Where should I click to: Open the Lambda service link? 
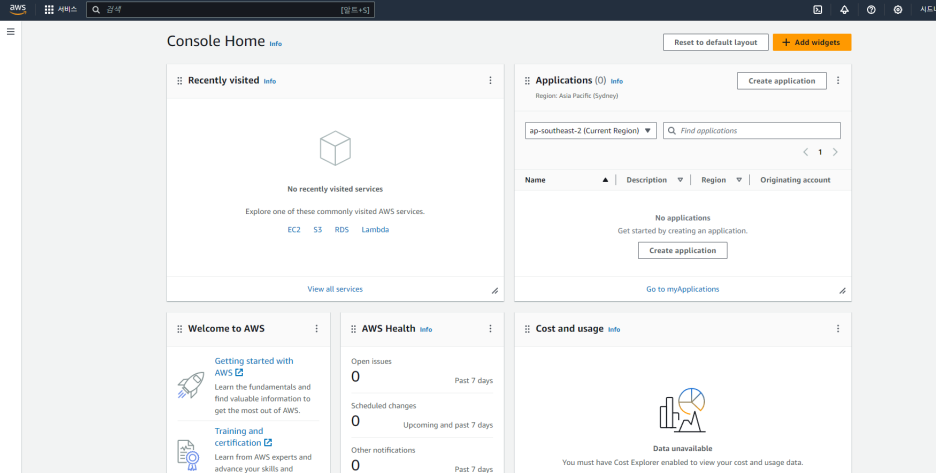(375, 229)
